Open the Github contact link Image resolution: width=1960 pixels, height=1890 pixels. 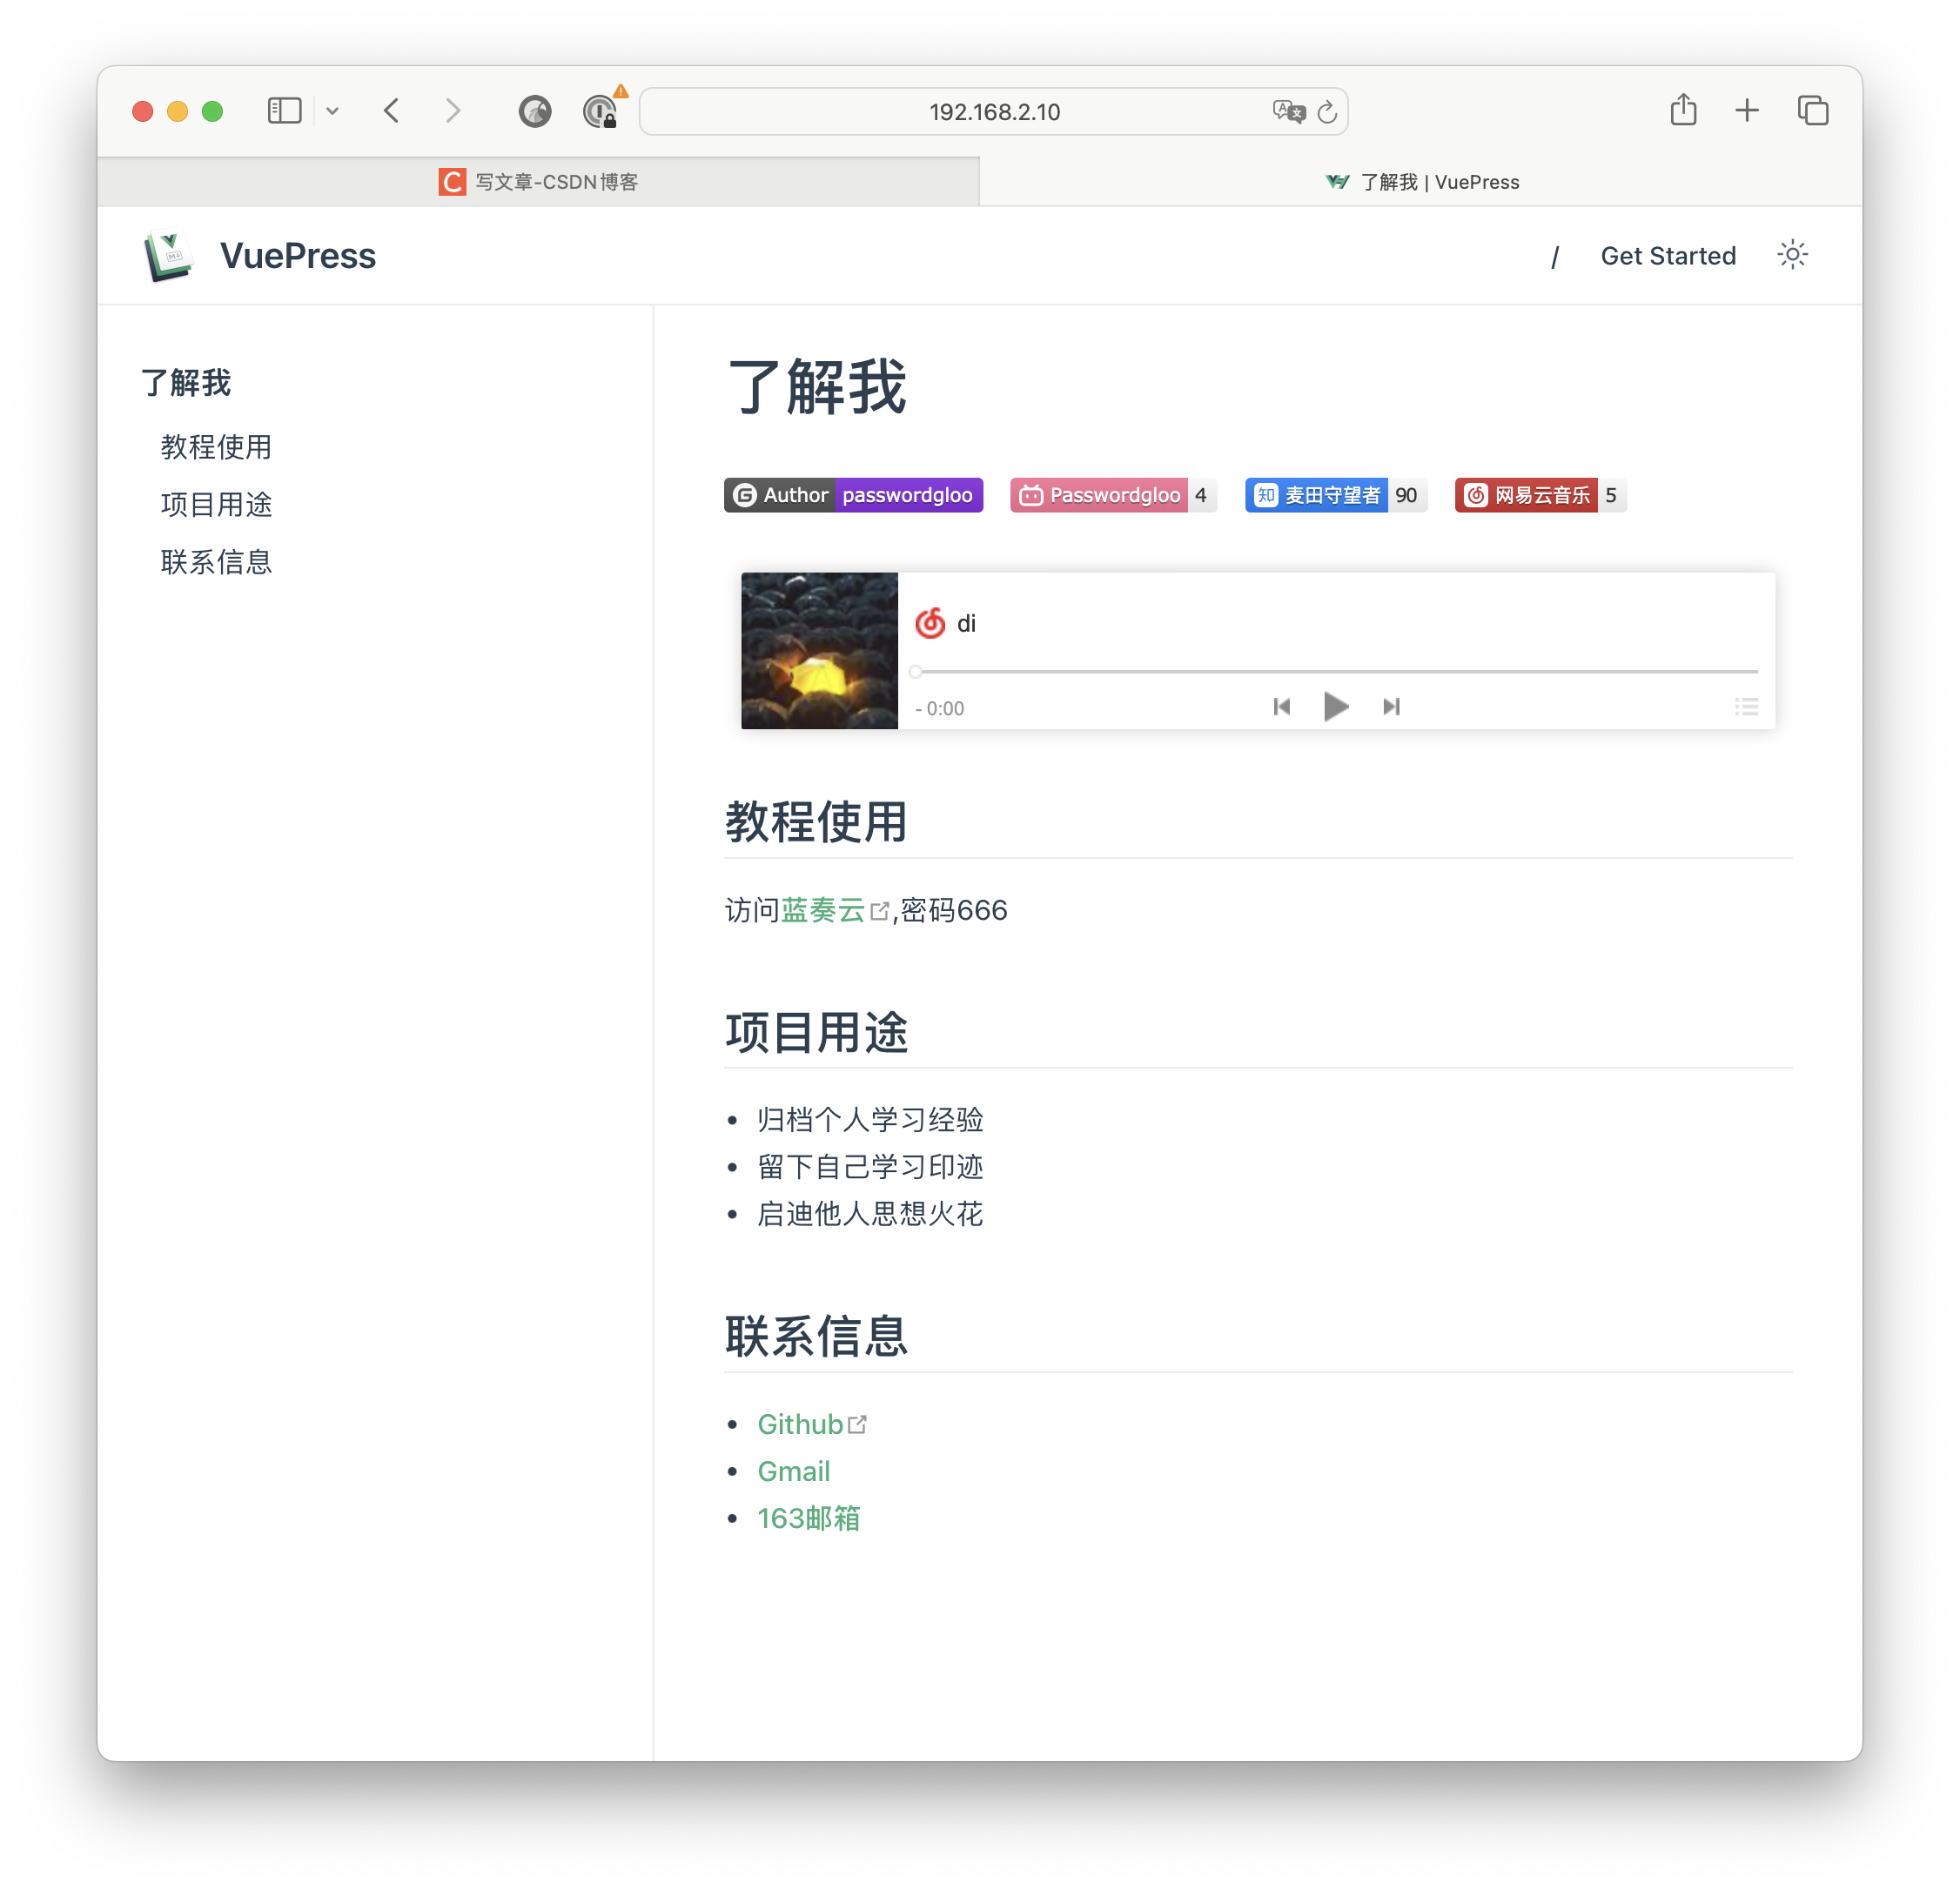tap(800, 1424)
